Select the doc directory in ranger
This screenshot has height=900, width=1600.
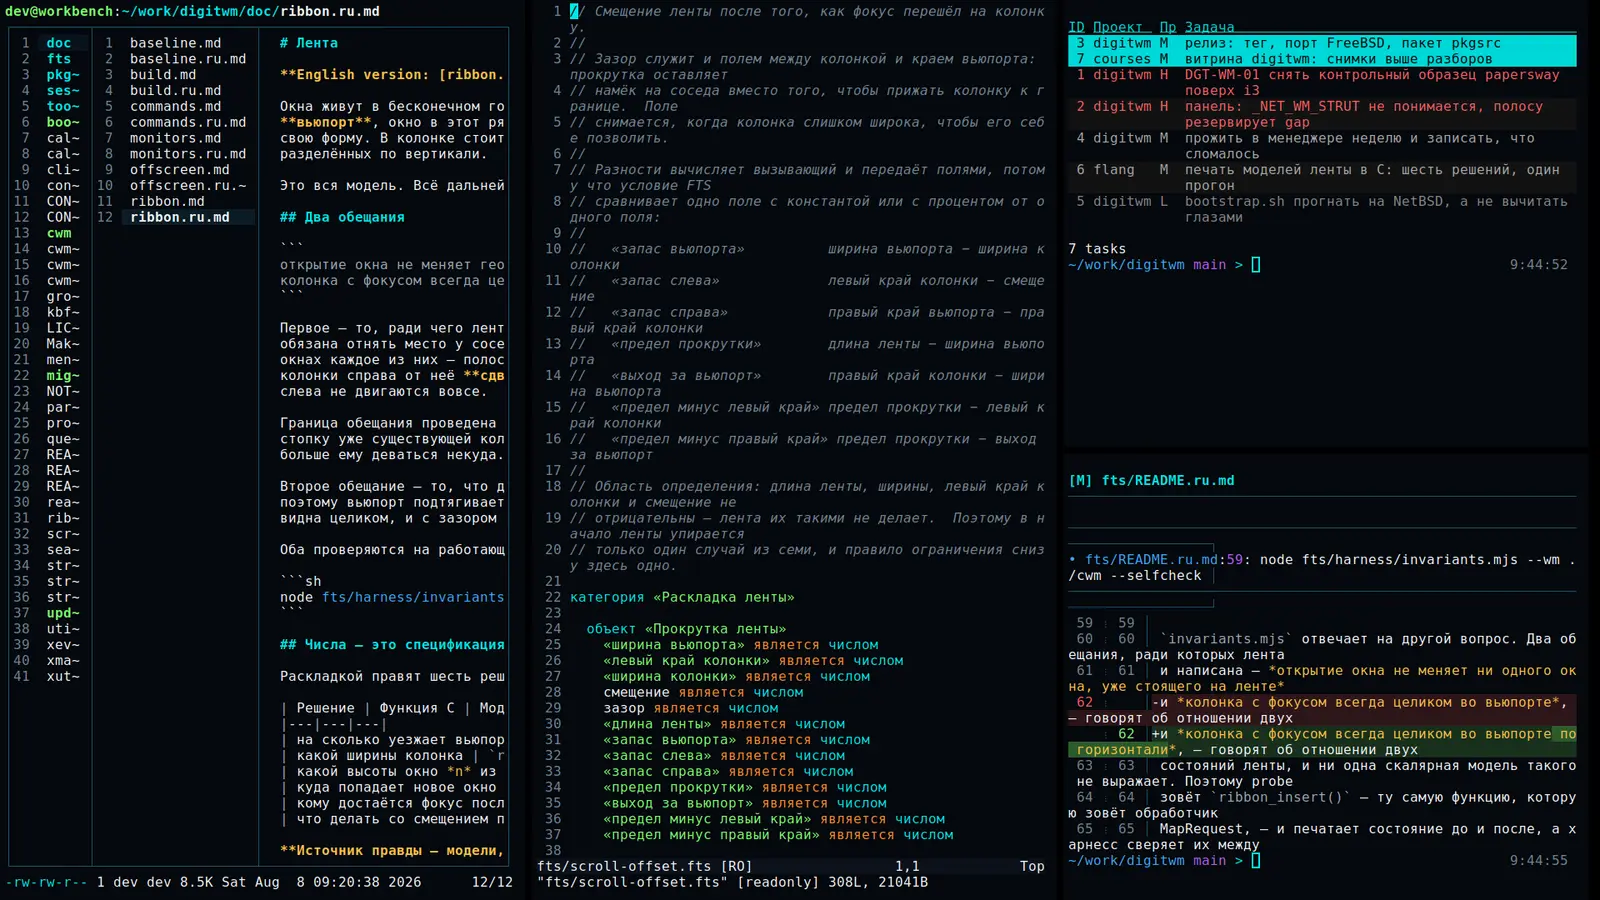point(59,43)
